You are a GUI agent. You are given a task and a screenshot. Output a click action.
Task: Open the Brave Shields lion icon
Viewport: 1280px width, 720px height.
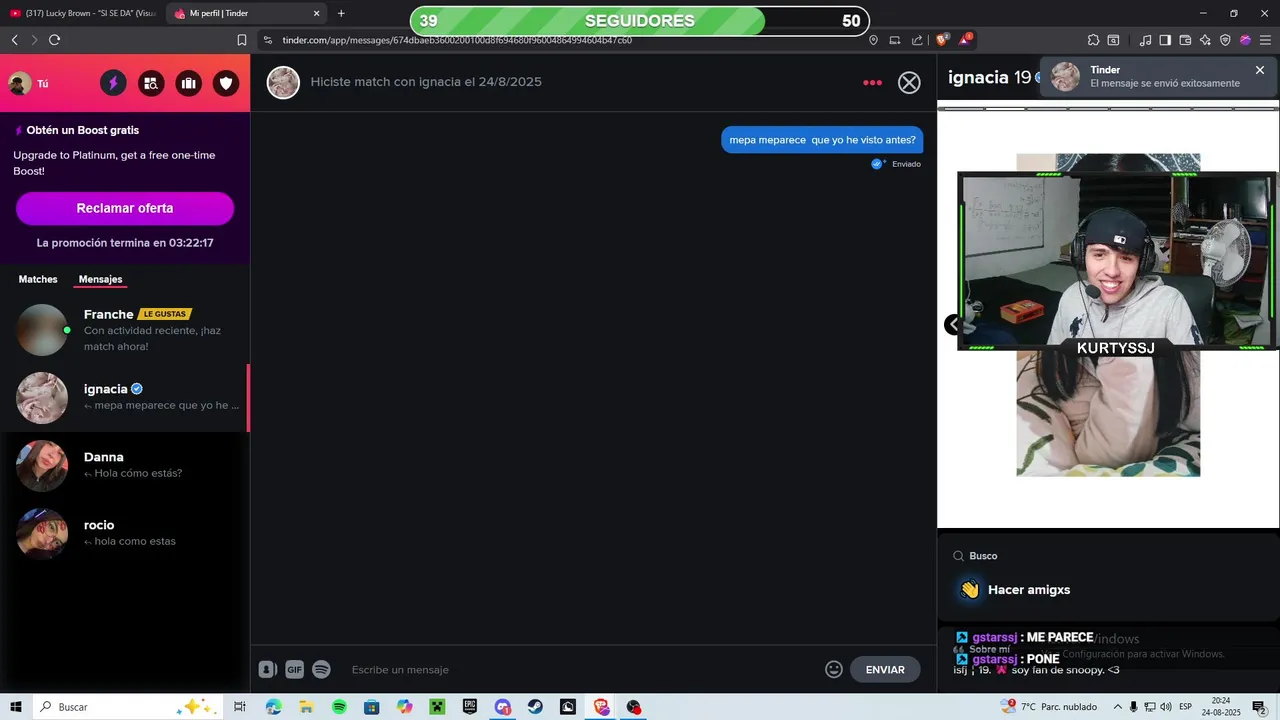(x=942, y=40)
